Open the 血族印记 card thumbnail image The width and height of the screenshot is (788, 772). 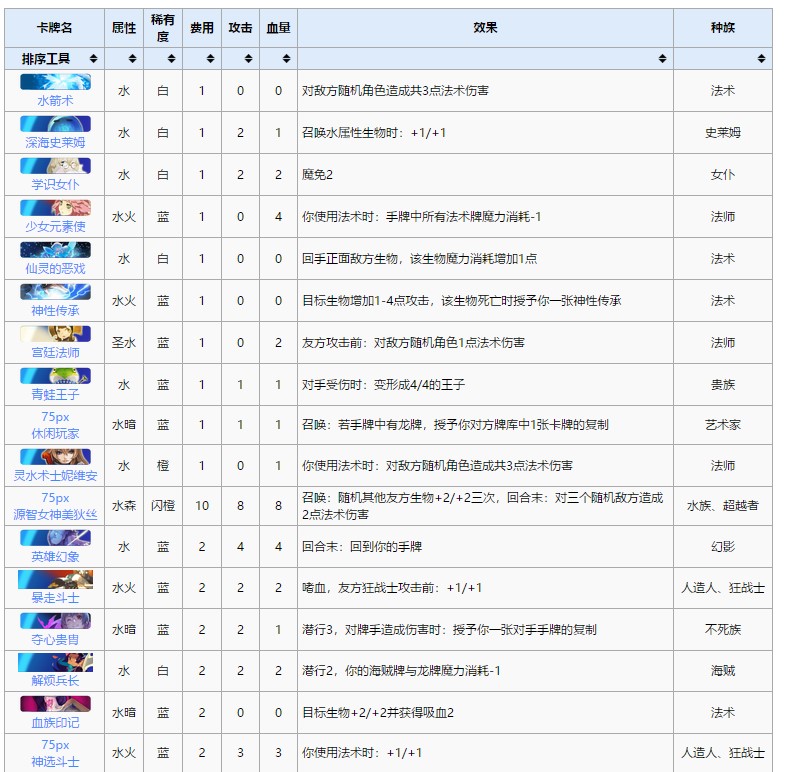pyautogui.click(x=55, y=704)
